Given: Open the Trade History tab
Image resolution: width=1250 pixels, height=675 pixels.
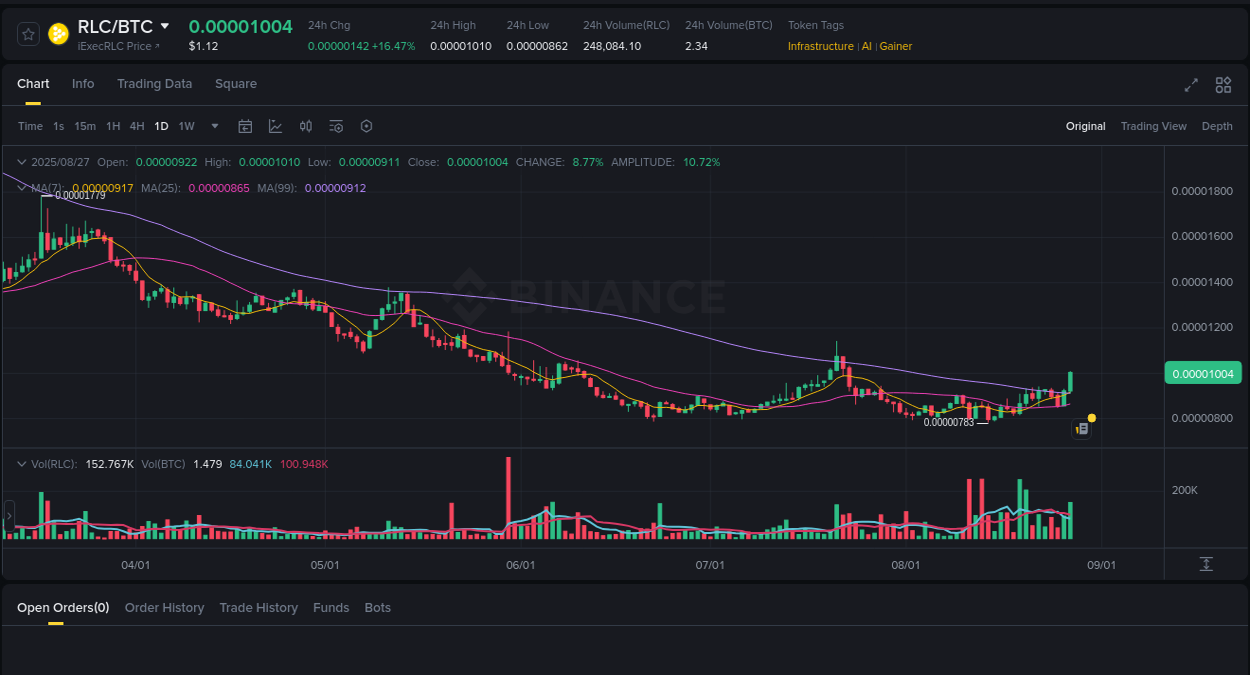Looking at the screenshot, I should pyautogui.click(x=258, y=607).
